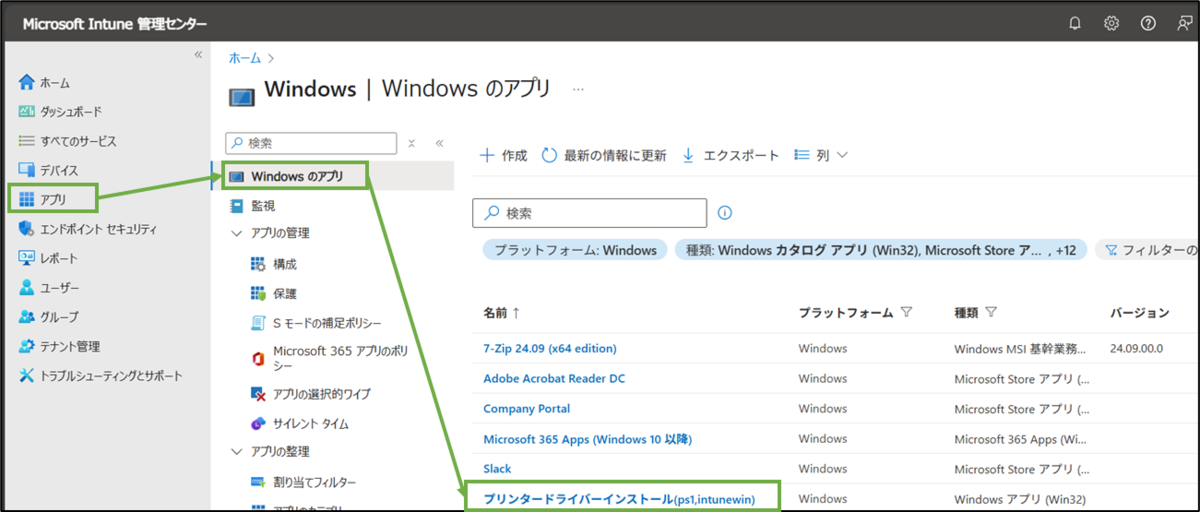Collapse the アプリの管理 section
The height and width of the screenshot is (512, 1200).
pyautogui.click(x=236, y=233)
